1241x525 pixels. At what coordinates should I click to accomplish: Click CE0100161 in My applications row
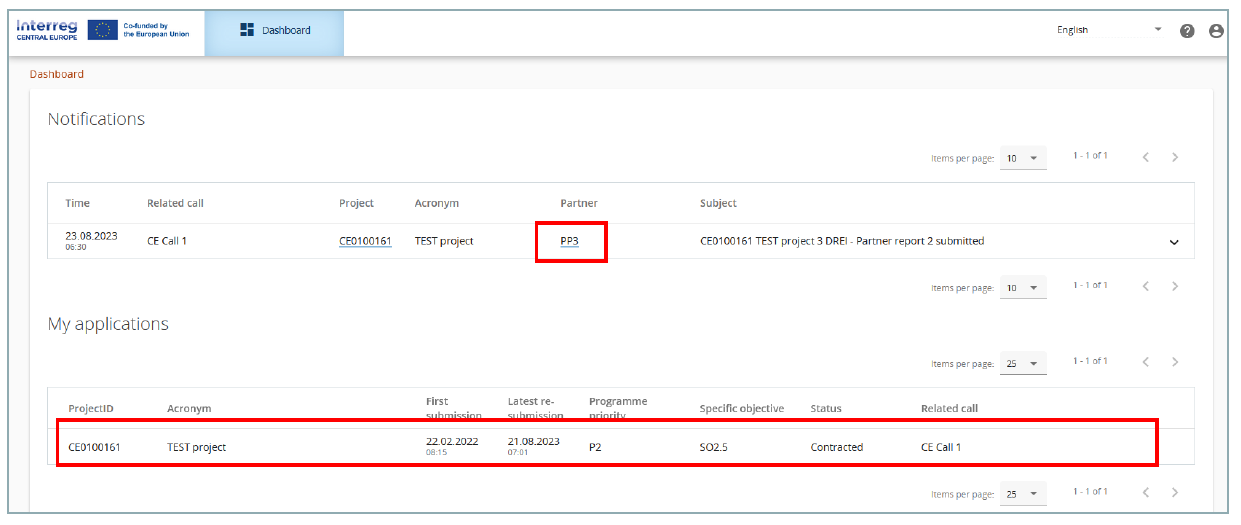pyautogui.click(x=94, y=447)
